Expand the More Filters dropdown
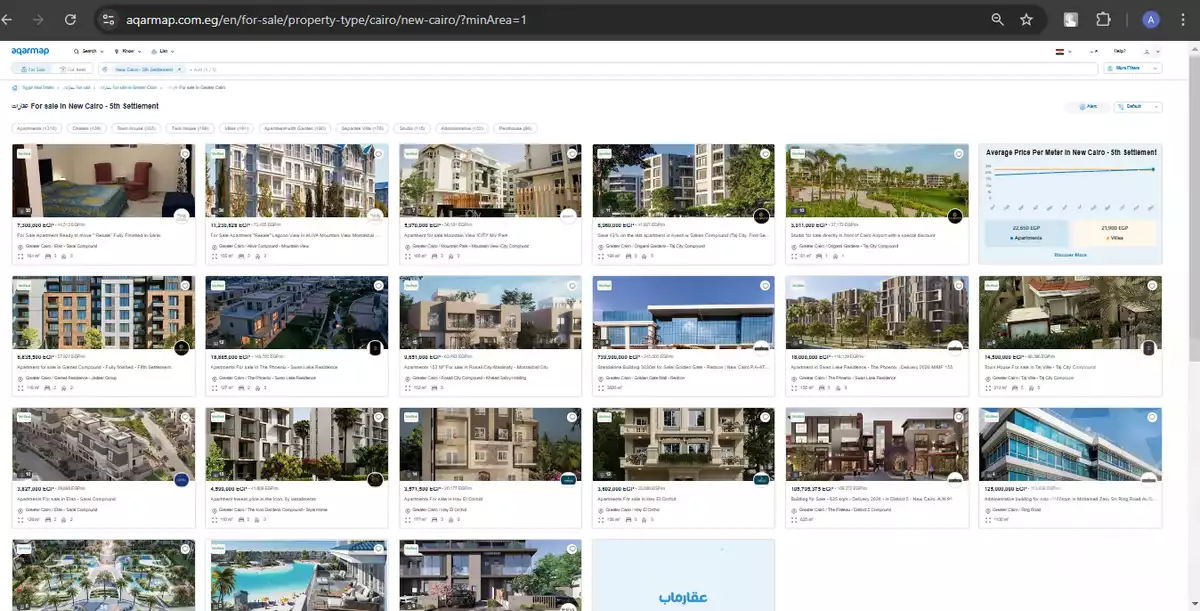Viewport: 1200px width, 611px height. [1133, 69]
